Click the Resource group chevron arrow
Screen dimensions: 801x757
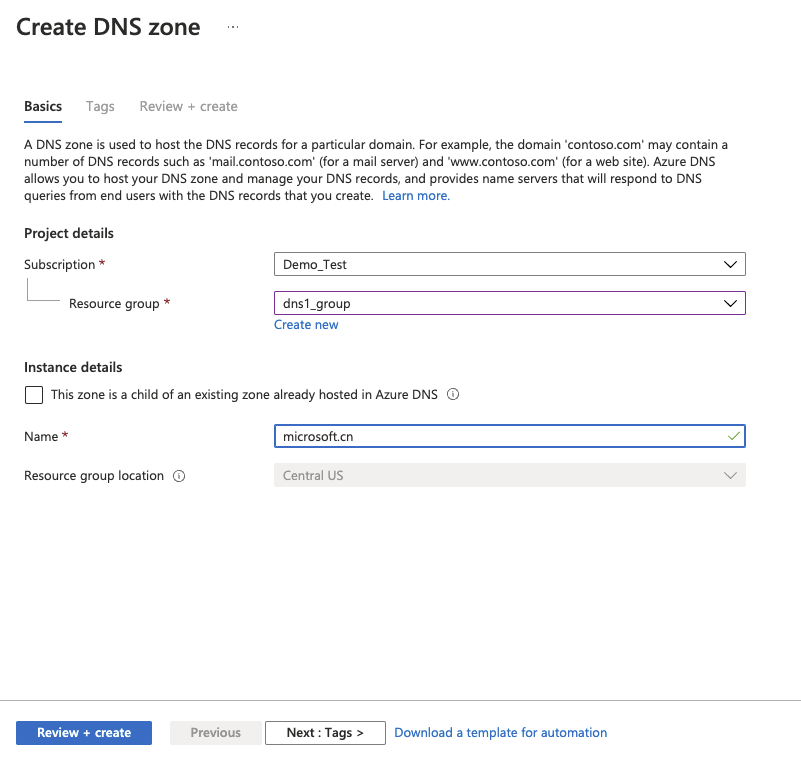click(x=731, y=303)
